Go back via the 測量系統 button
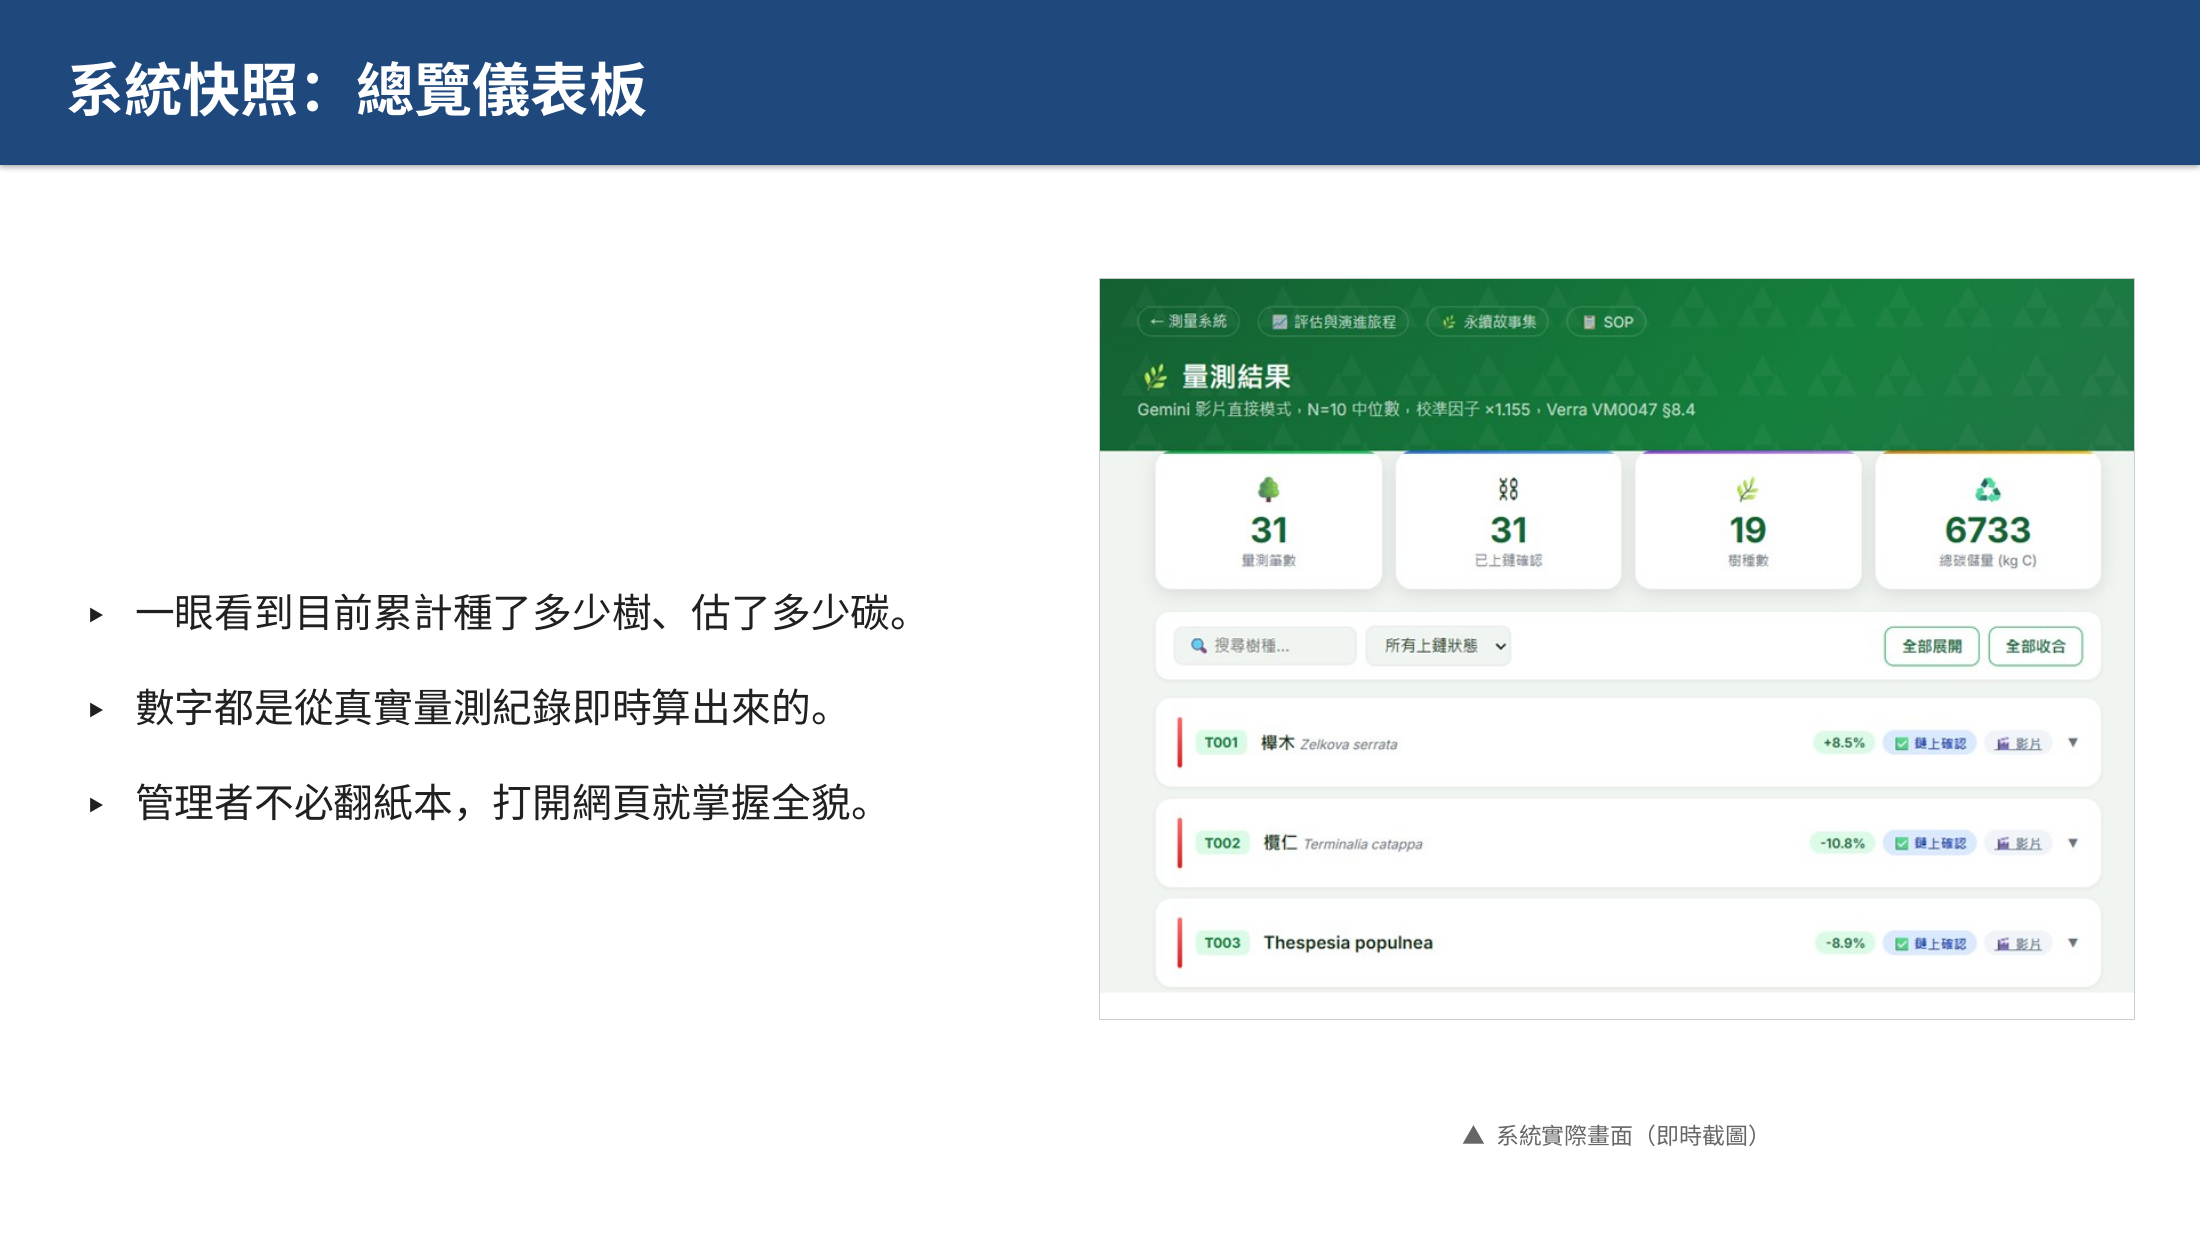2200x1238 pixels. point(1188,321)
